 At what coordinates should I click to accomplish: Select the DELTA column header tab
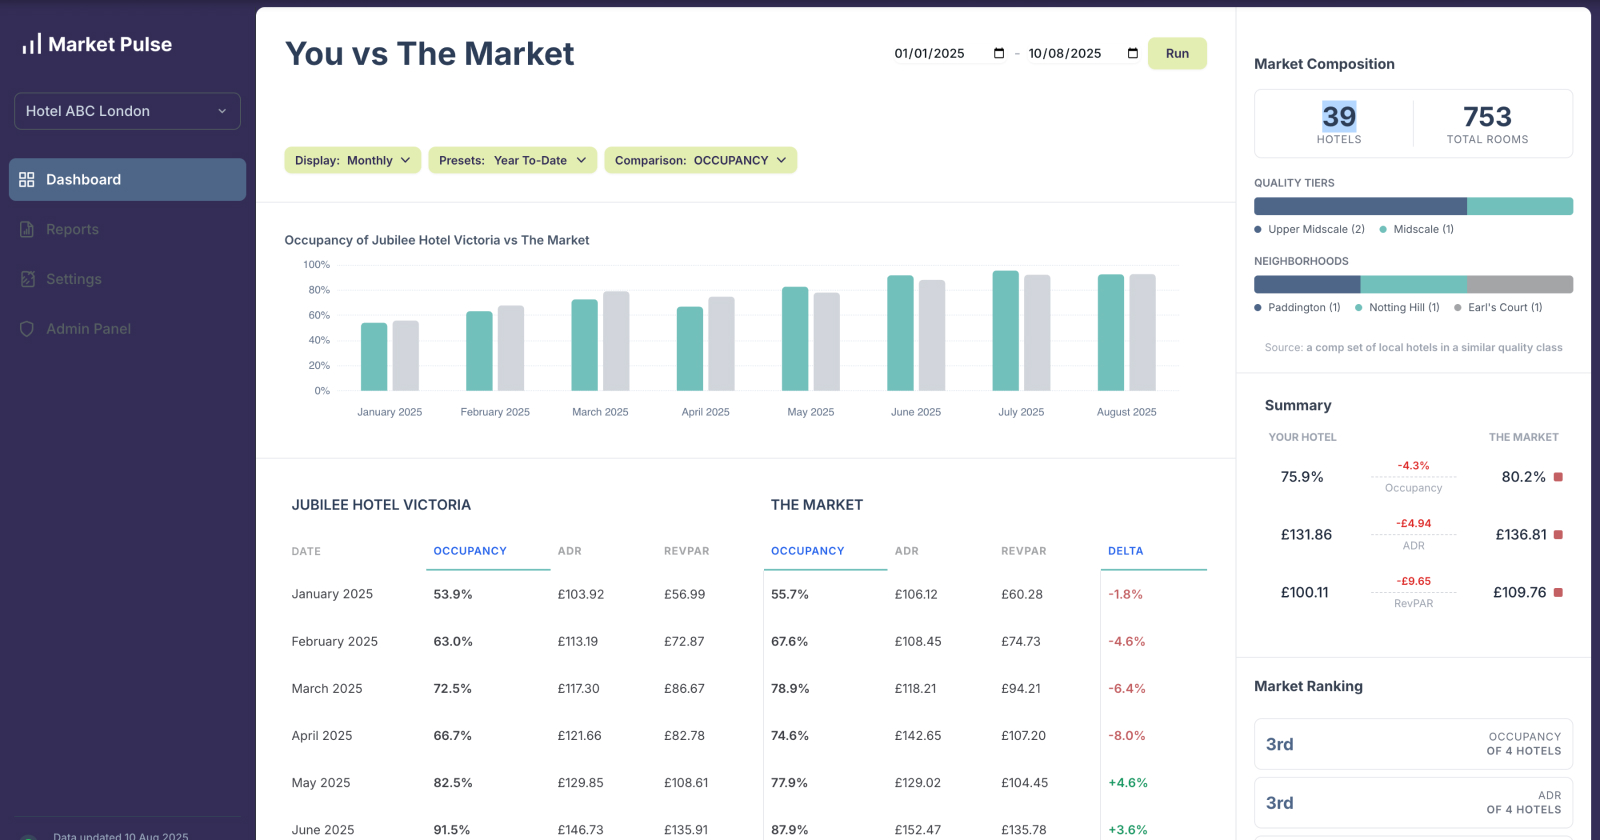click(x=1125, y=551)
